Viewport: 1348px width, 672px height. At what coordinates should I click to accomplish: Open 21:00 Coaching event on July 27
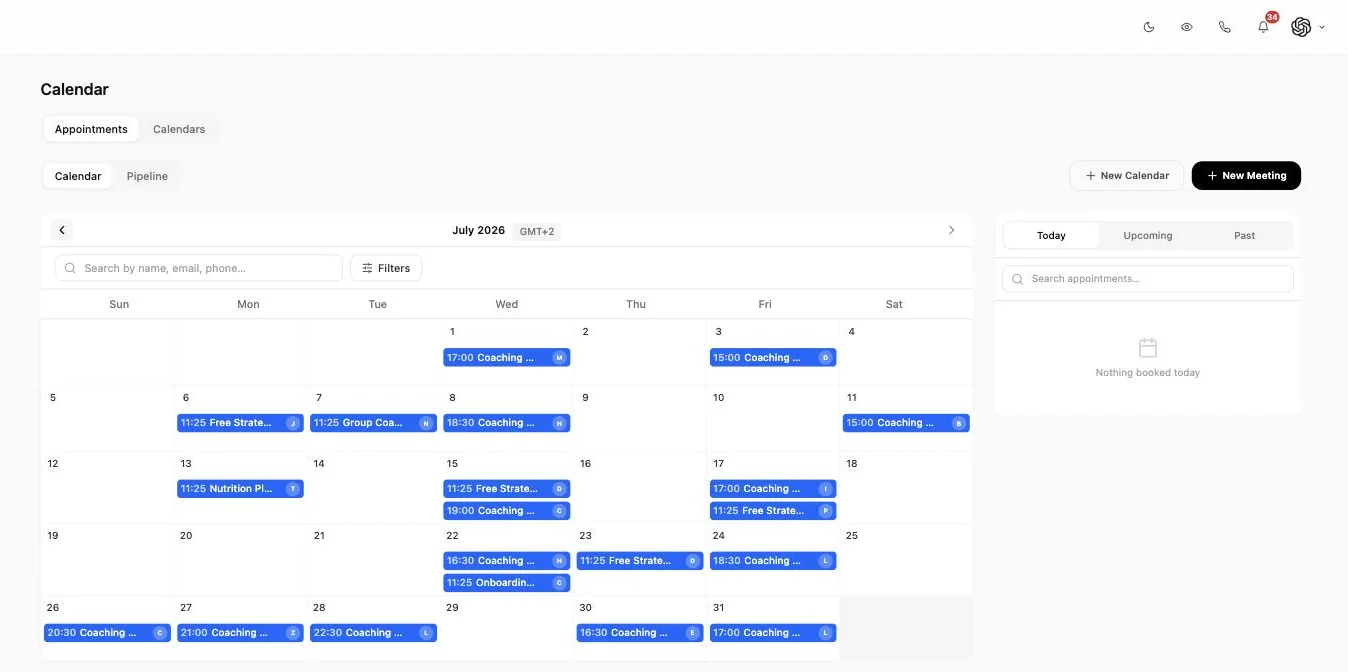point(240,633)
